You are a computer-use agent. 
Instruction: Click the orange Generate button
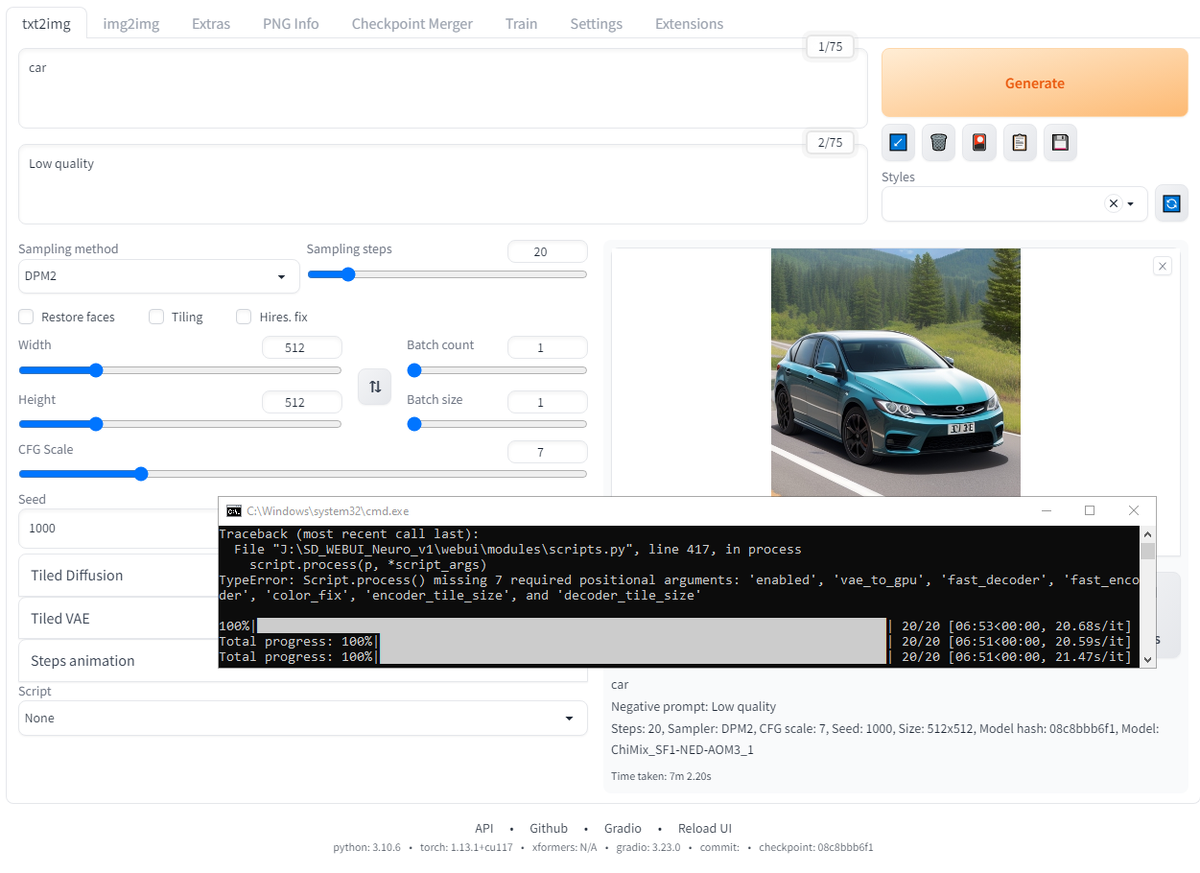tap(1034, 83)
